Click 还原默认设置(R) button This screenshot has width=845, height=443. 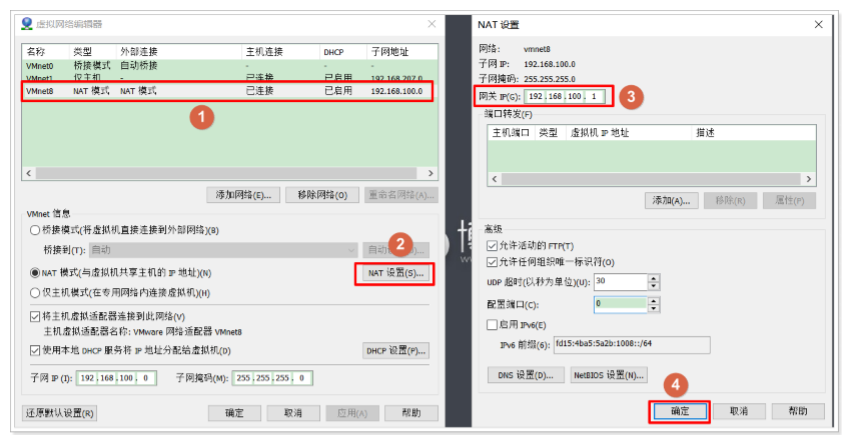pos(59,413)
